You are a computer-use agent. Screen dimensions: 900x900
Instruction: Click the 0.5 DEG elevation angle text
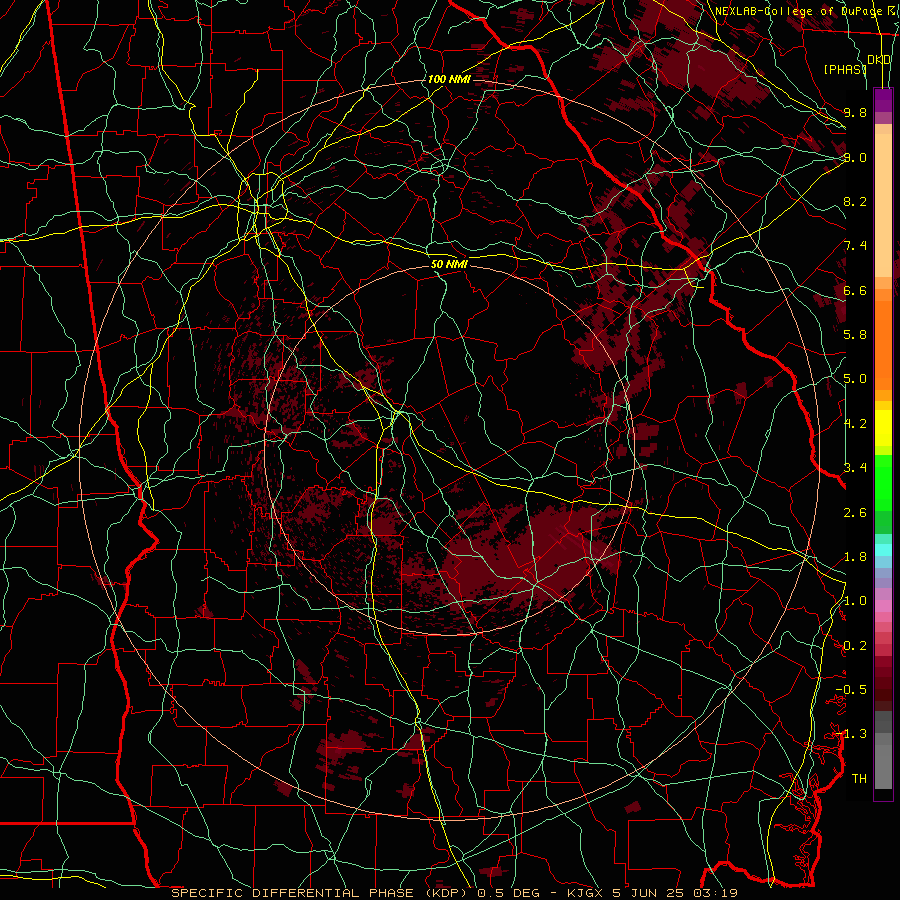[x=507, y=893]
